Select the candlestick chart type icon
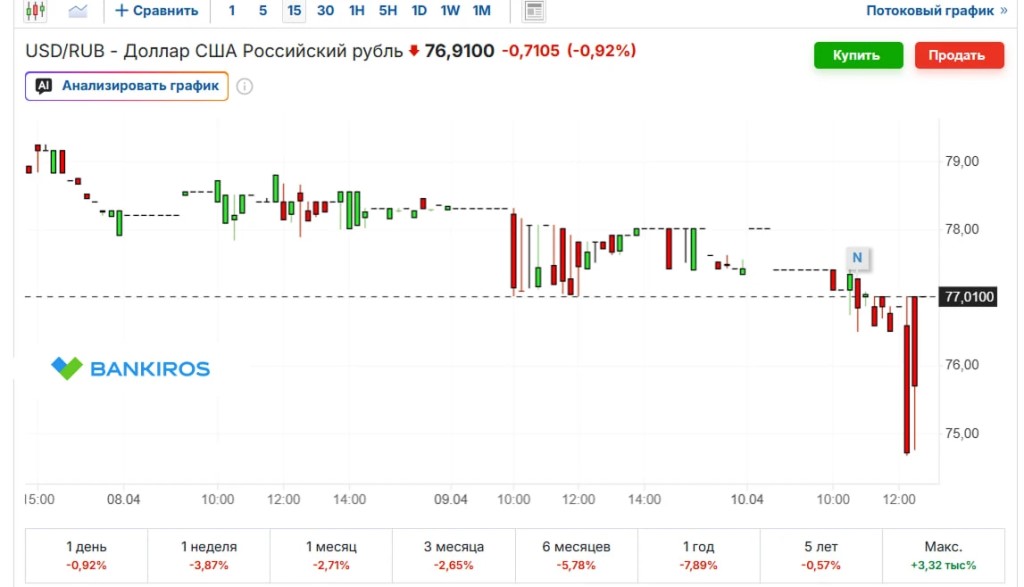 coord(36,11)
